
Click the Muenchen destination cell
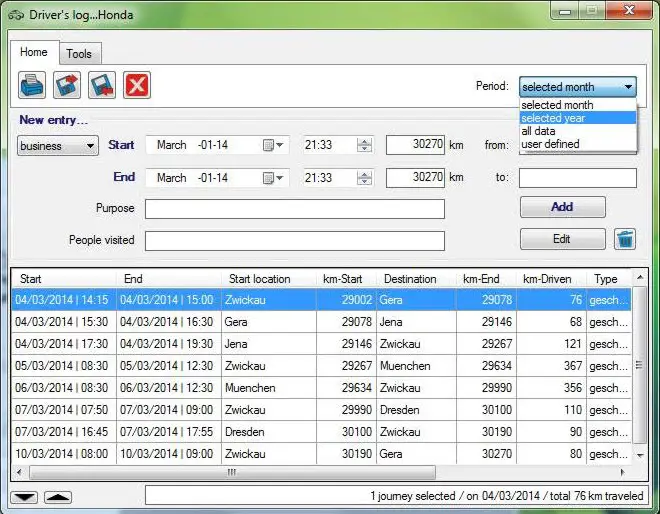click(x=416, y=366)
